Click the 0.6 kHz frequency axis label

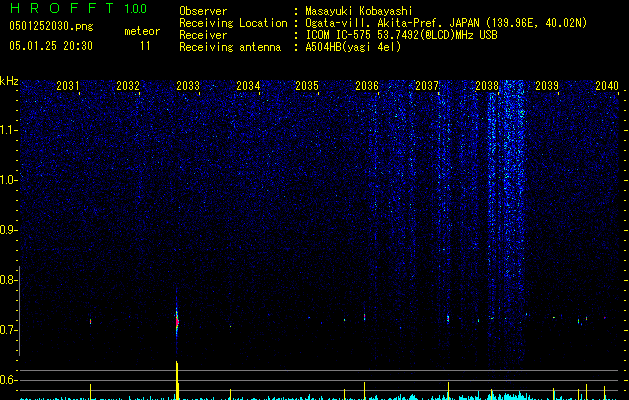(x=8, y=380)
